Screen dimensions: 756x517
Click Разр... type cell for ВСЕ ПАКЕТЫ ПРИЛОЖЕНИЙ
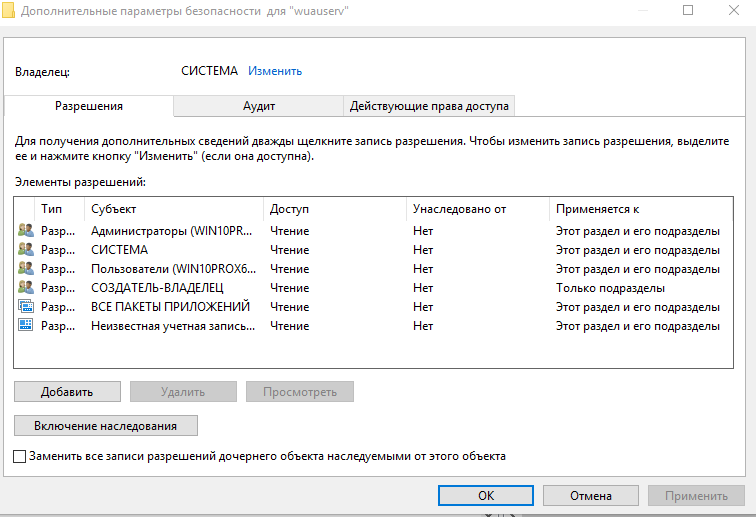pos(58,307)
